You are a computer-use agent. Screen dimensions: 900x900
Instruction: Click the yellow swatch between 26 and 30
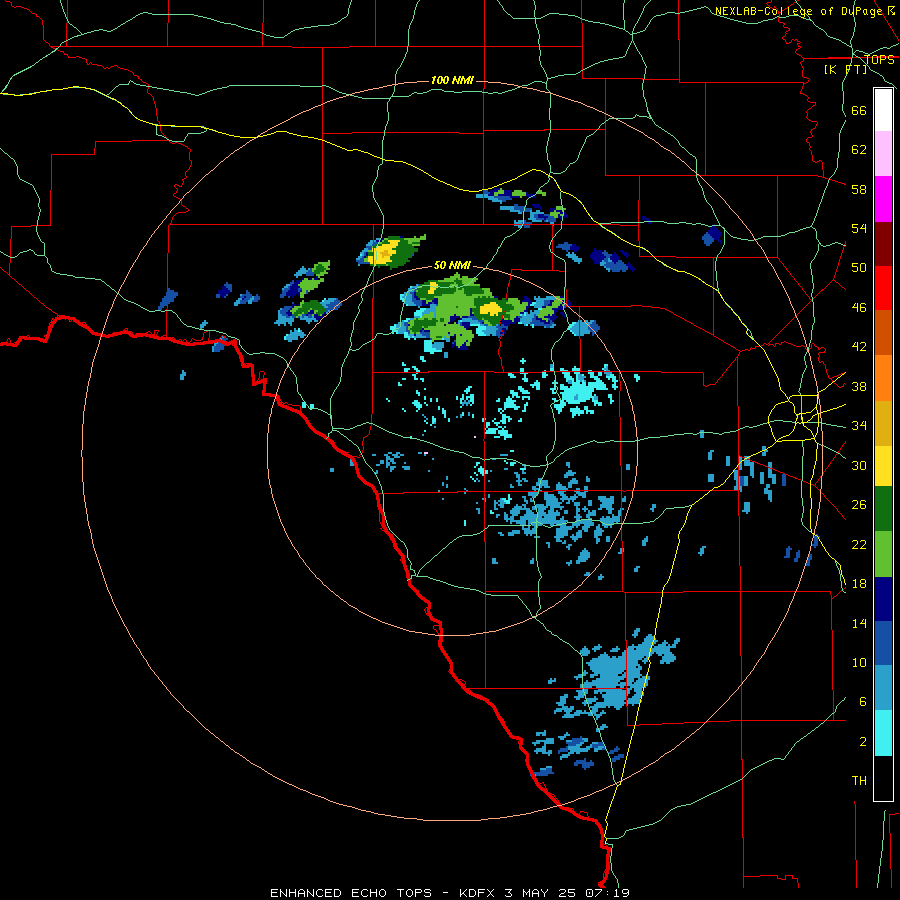tap(883, 466)
